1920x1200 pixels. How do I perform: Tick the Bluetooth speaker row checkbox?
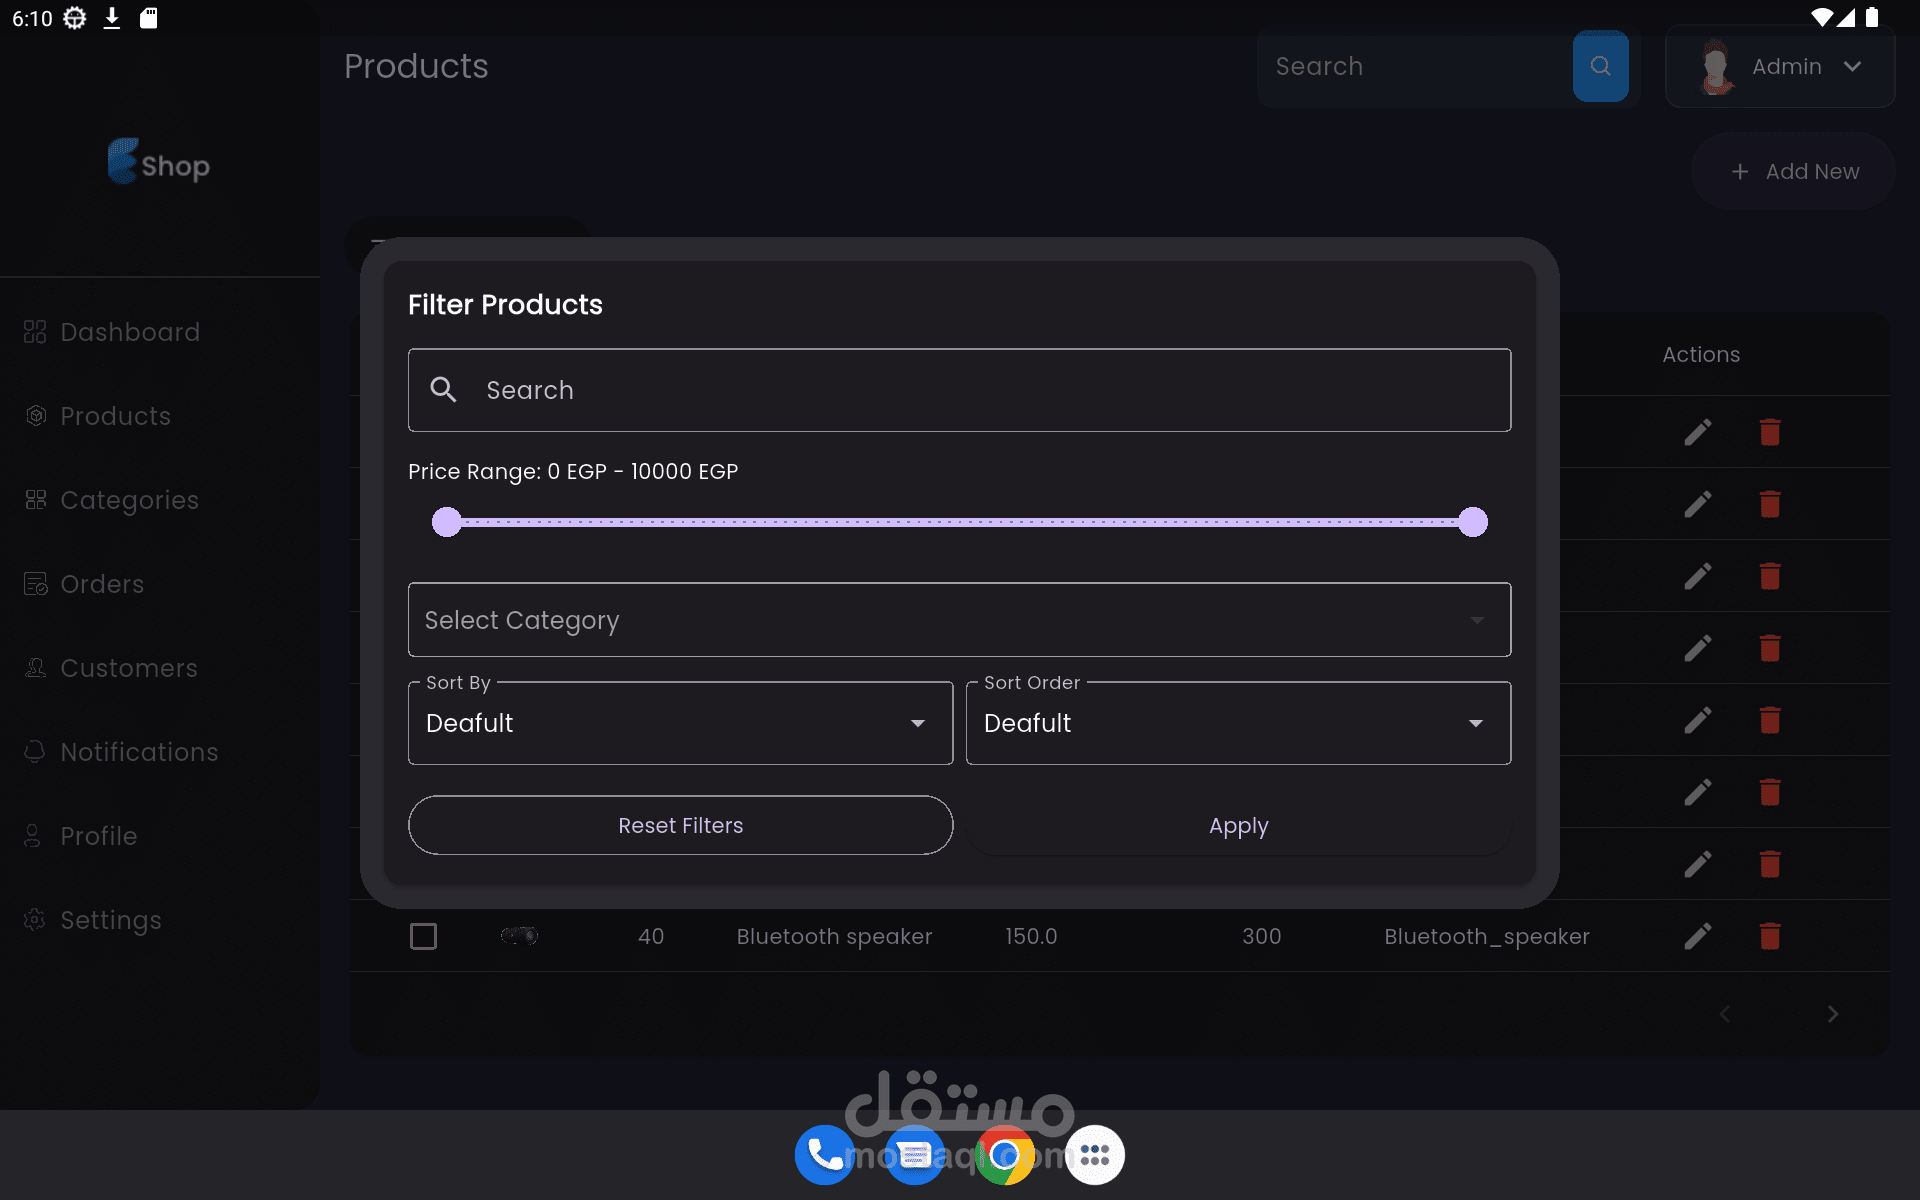[424, 936]
